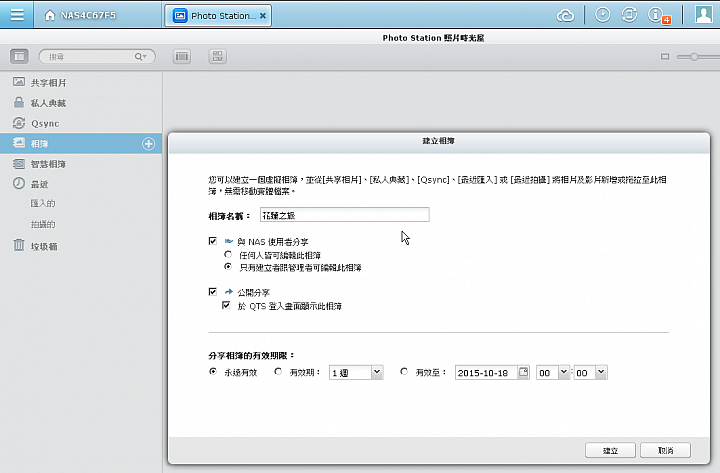Click the 2015-10-18 date field

click(x=487, y=372)
